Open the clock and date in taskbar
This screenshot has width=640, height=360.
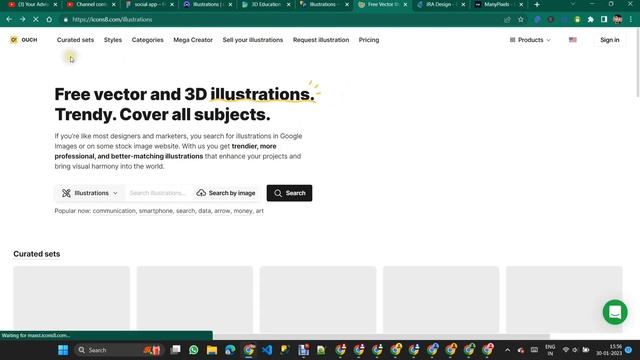[609, 350]
